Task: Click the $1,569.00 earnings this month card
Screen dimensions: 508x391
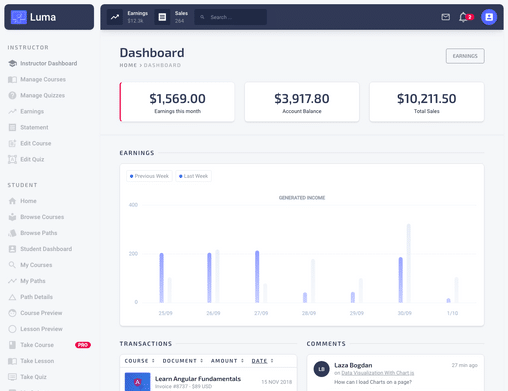Action: [177, 102]
